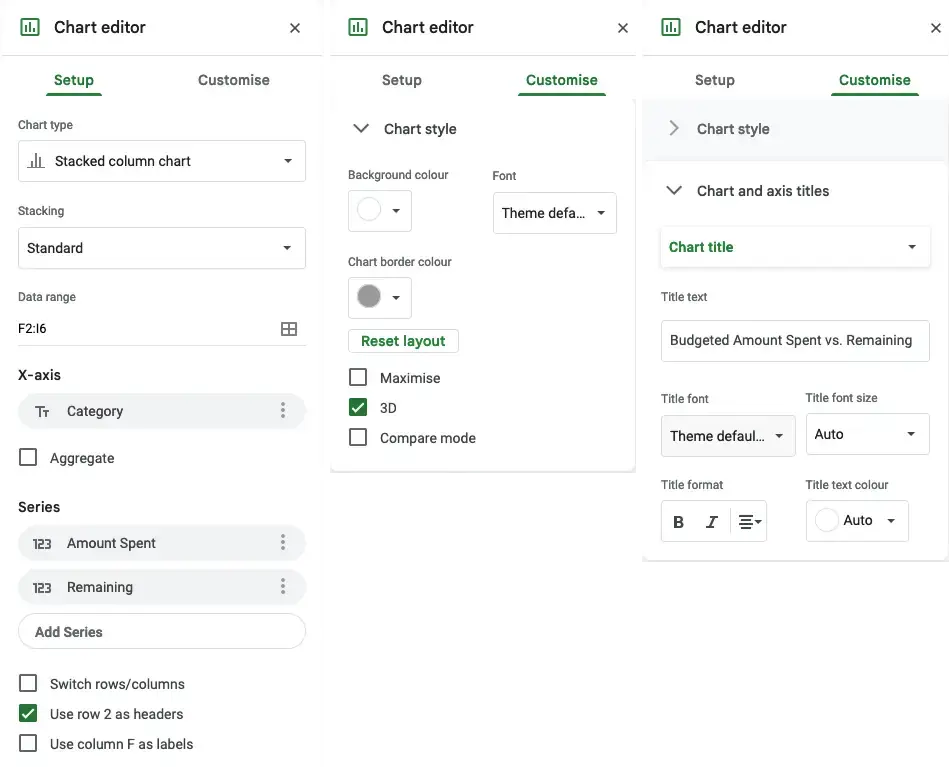Screen dimensions: 950x768
Task: Uncheck the 3D checkbox
Action: (x=358, y=408)
